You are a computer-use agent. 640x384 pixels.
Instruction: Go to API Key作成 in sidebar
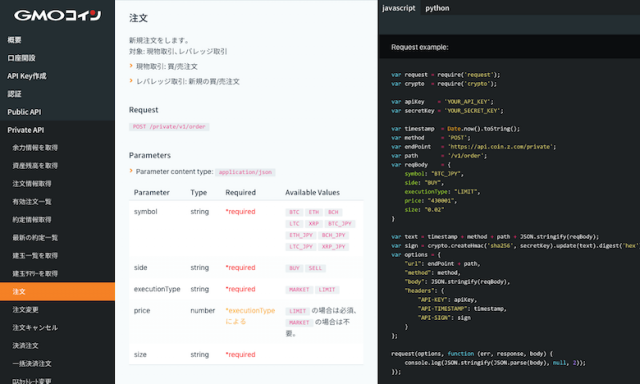(x=27, y=76)
